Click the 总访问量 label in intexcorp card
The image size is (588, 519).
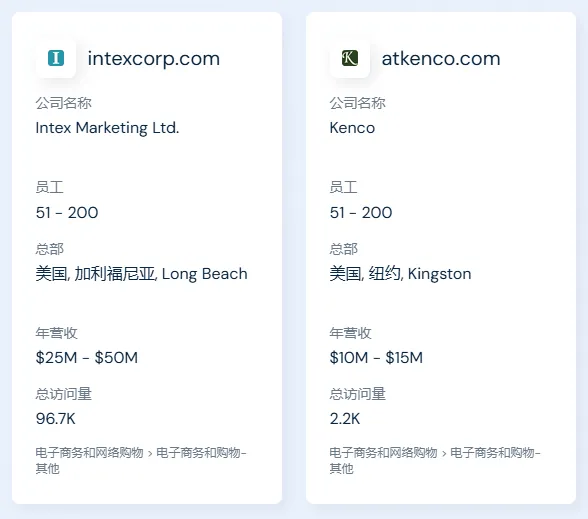(x=63, y=394)
